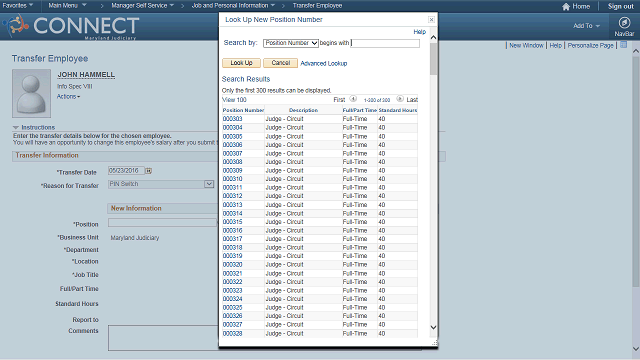The height and width of the screenshot is (360, 640).
Task: Select position number 000316
Action: click(232, 231)
